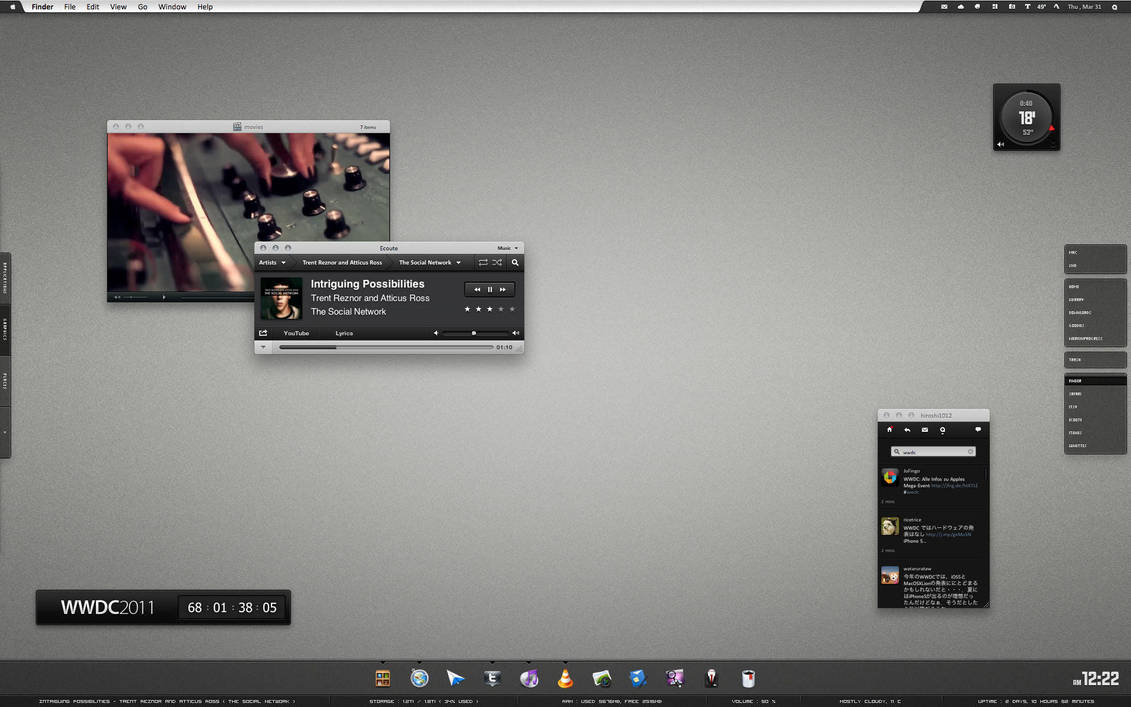
Task: Open search in the Ecoute toolbar
Action: tap(515, 263)
